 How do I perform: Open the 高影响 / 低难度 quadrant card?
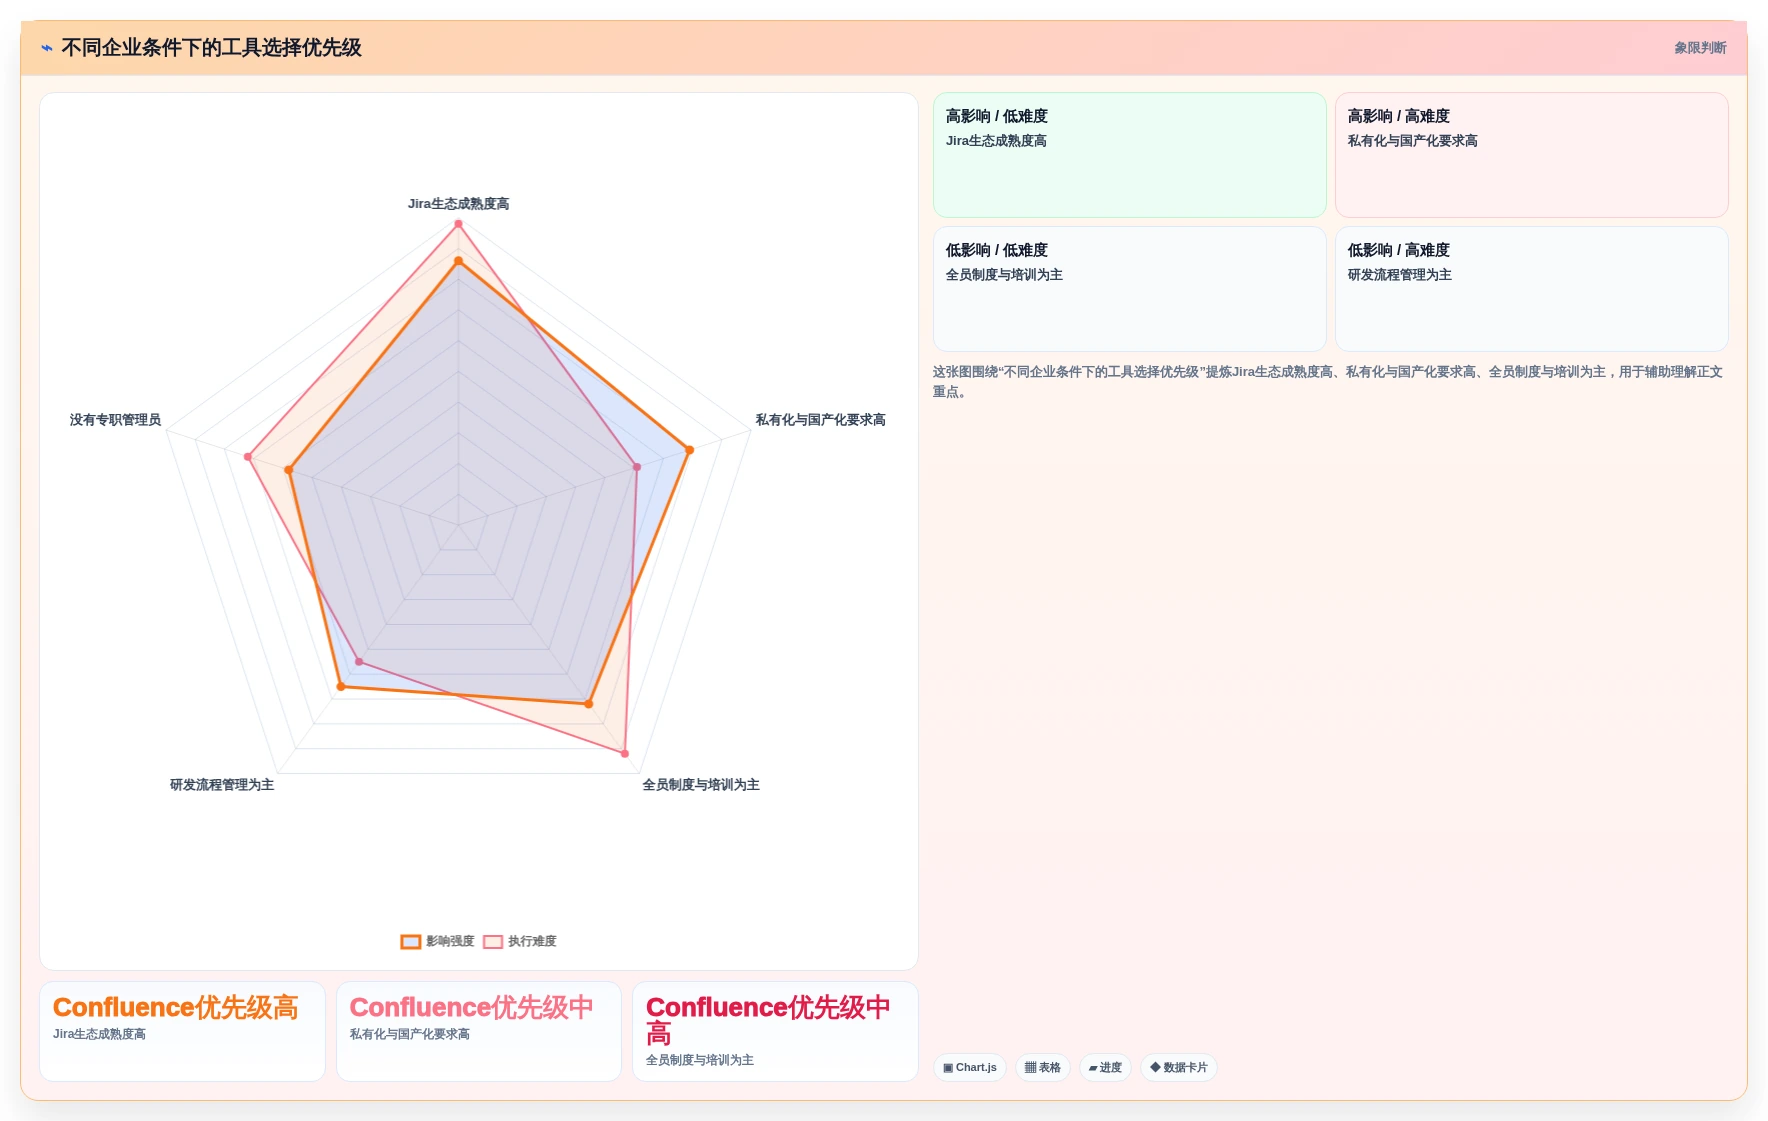click(x=1130, y=155)
